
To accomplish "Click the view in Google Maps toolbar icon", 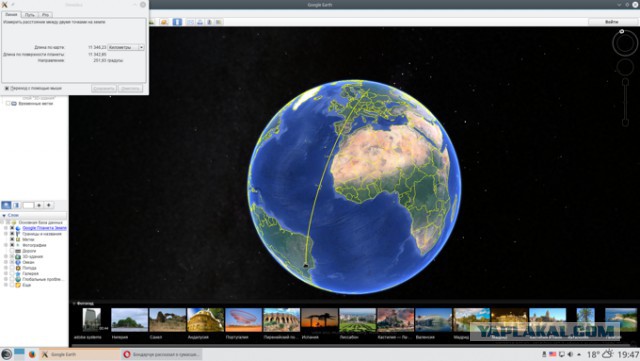I will tap(219, 22).
